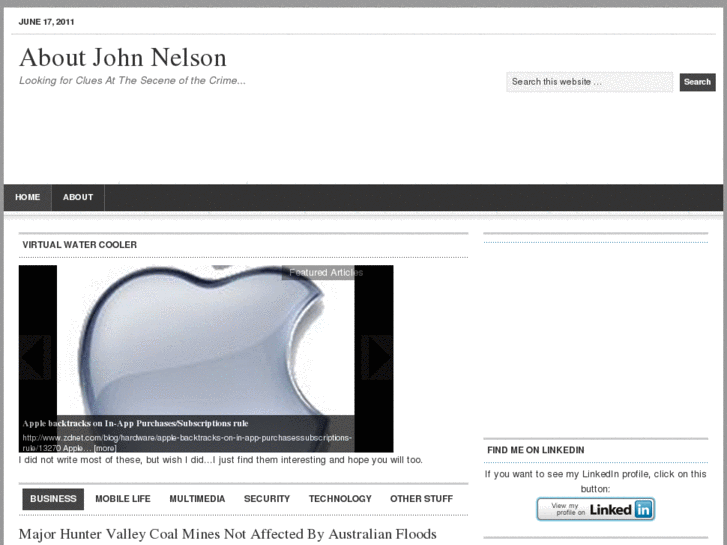The height and width of the screenshot is (545, 727).
Task: Click the Search button
Action: 697,82
